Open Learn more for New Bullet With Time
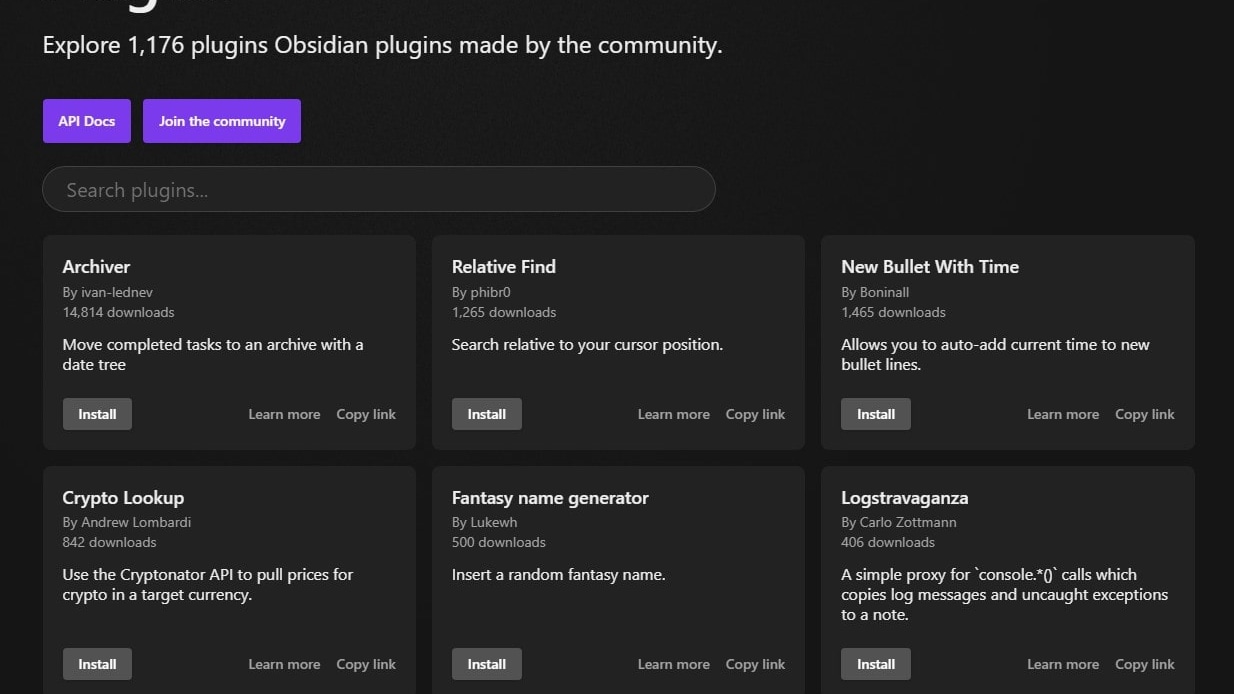 pyautogui.click(x=1062, y=413)
